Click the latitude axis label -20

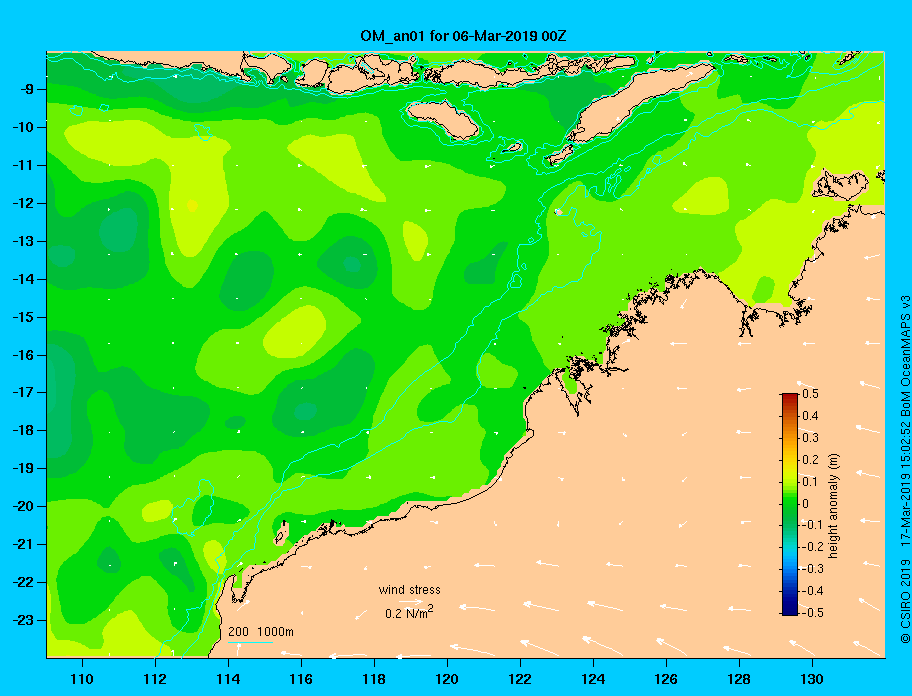23,506
